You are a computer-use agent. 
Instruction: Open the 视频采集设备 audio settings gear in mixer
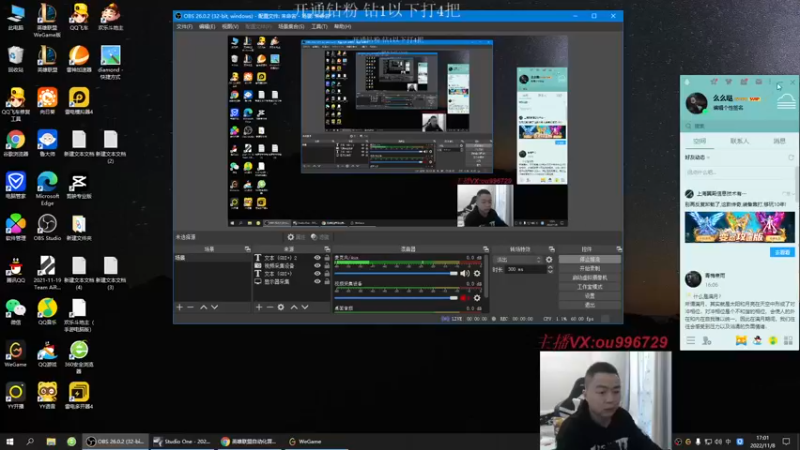(x=477, y=298)
